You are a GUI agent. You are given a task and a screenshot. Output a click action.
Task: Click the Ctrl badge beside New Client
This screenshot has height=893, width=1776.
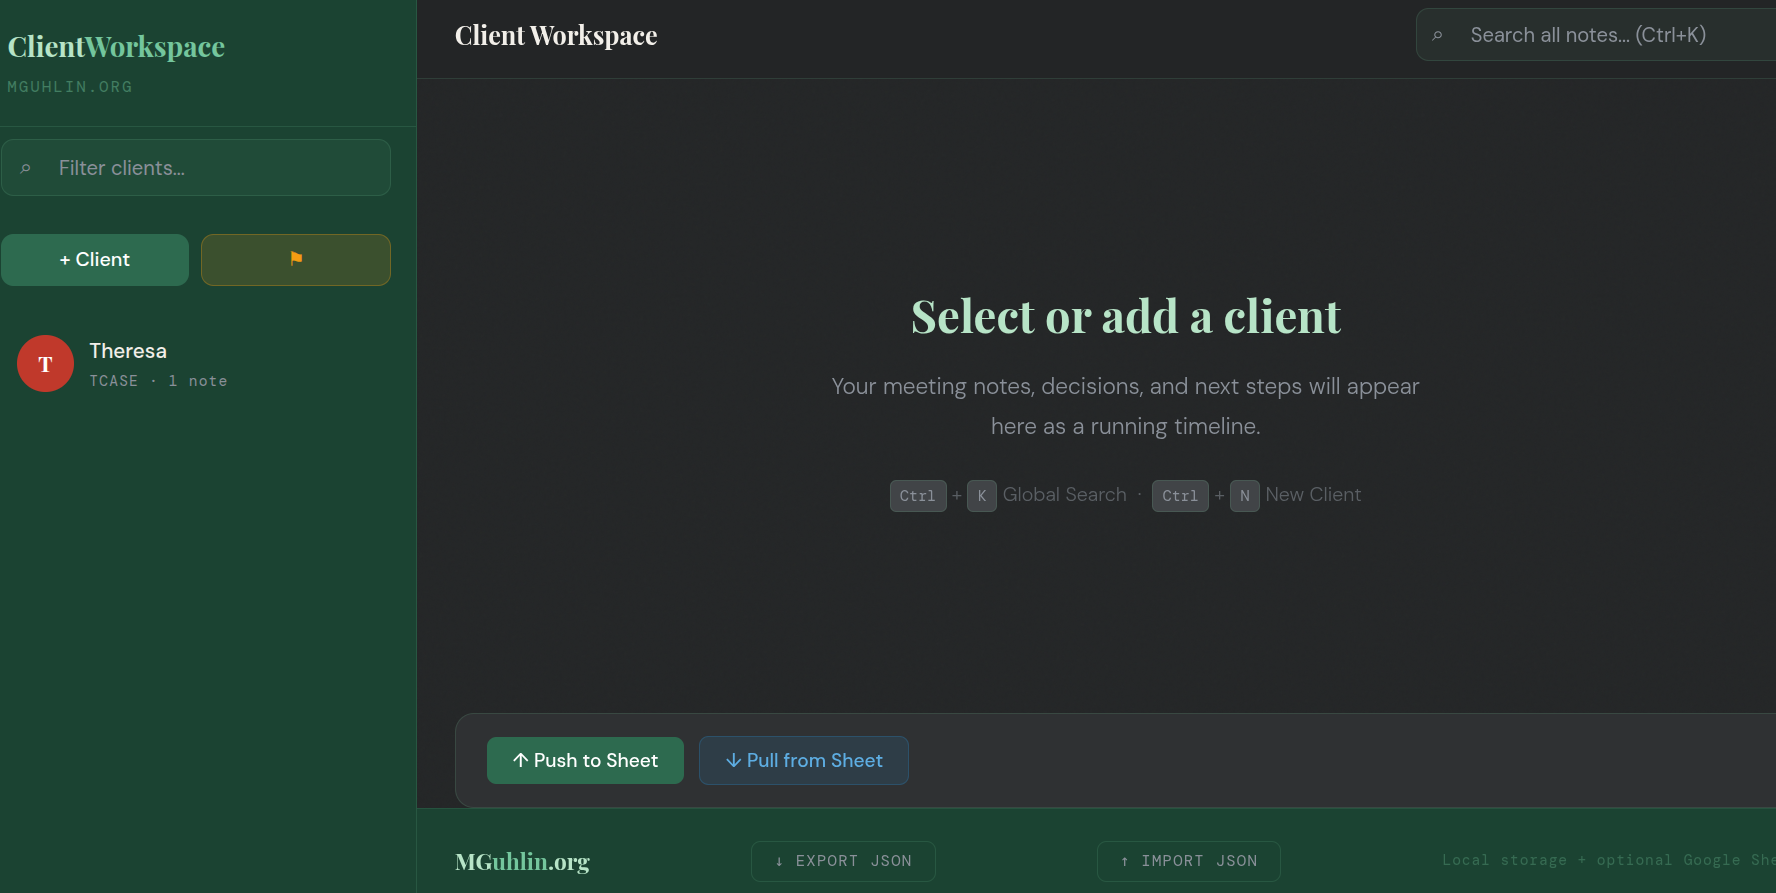click(x=1179, y=496)
